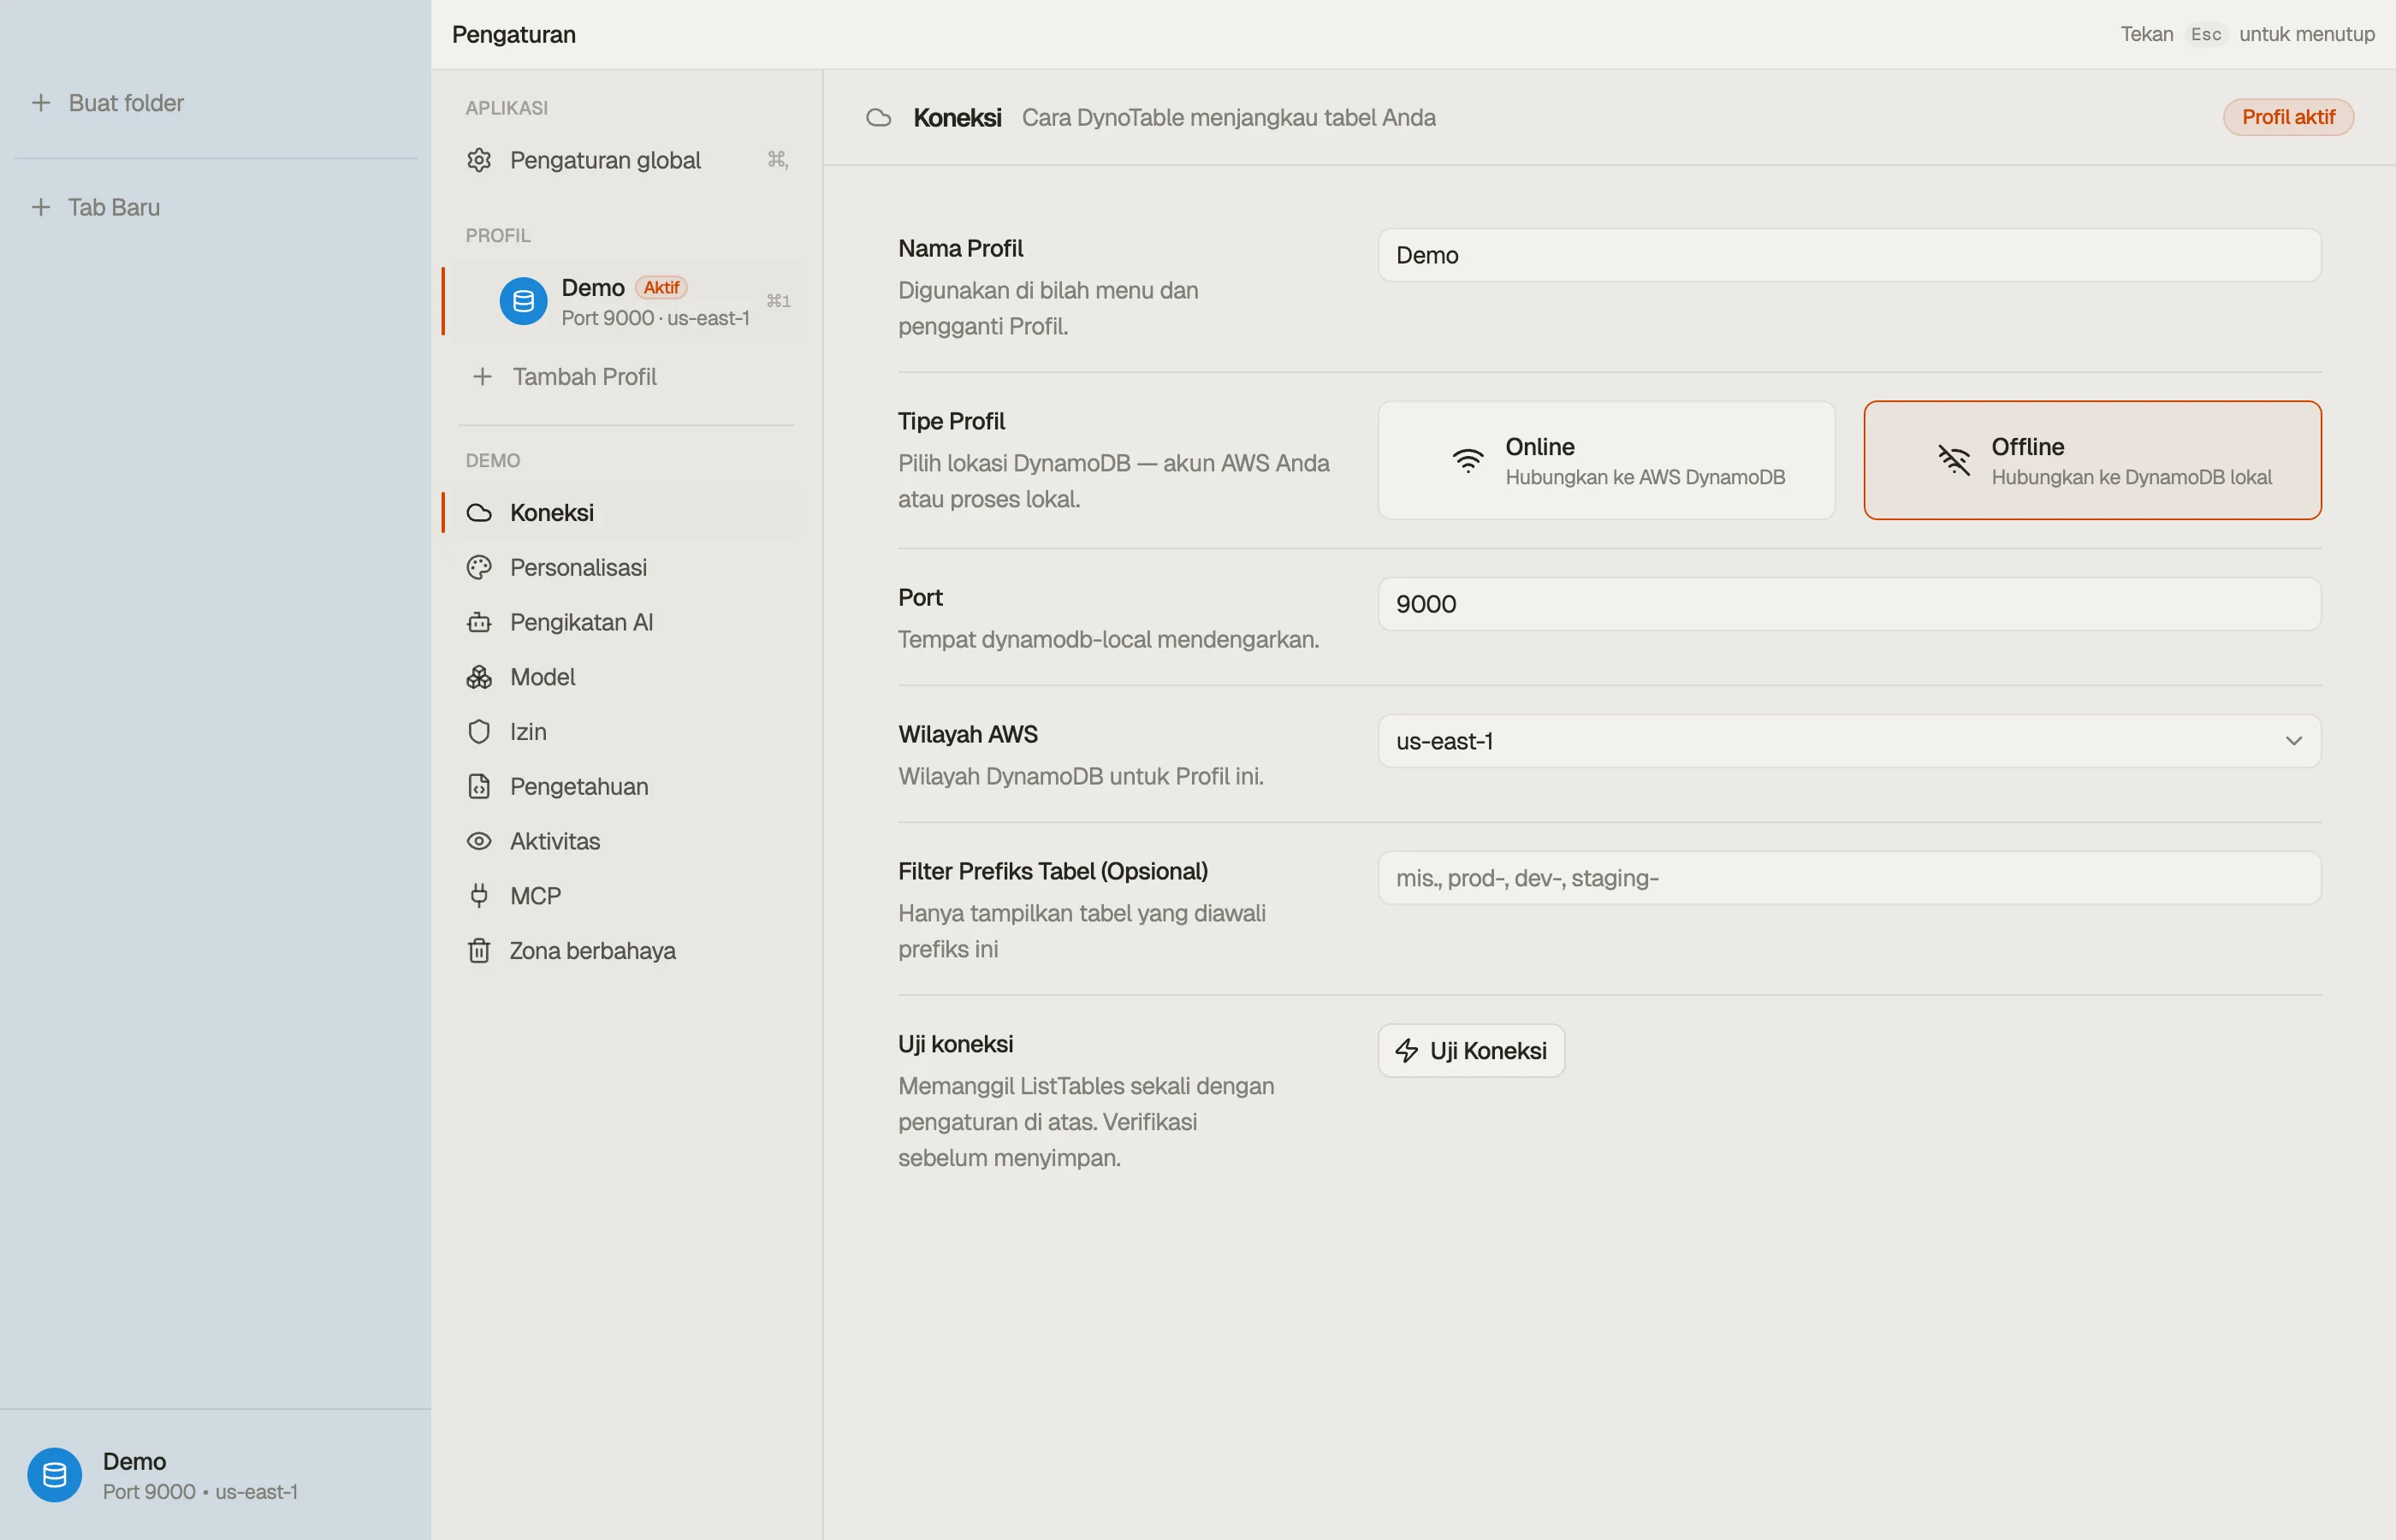Viewport: 2396px width, 1540px height.
Task: Click the robot icon for Pengikatan AI
Action: 479,622
